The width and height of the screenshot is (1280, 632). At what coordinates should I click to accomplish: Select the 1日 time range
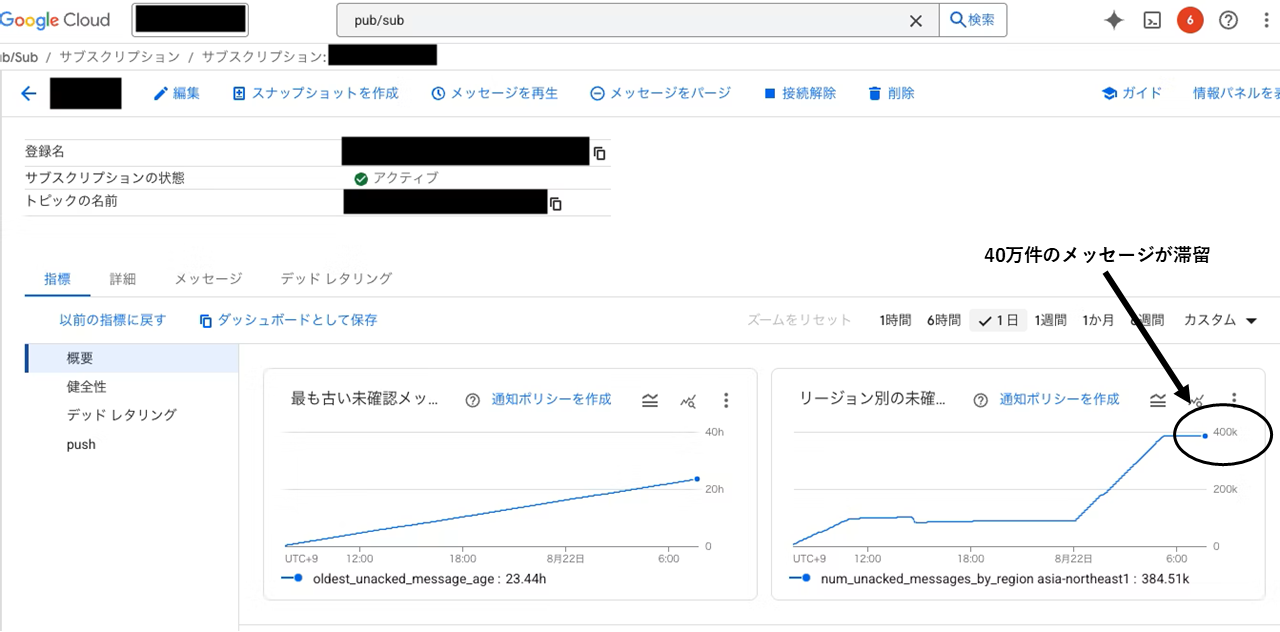[x=998, y=320]
